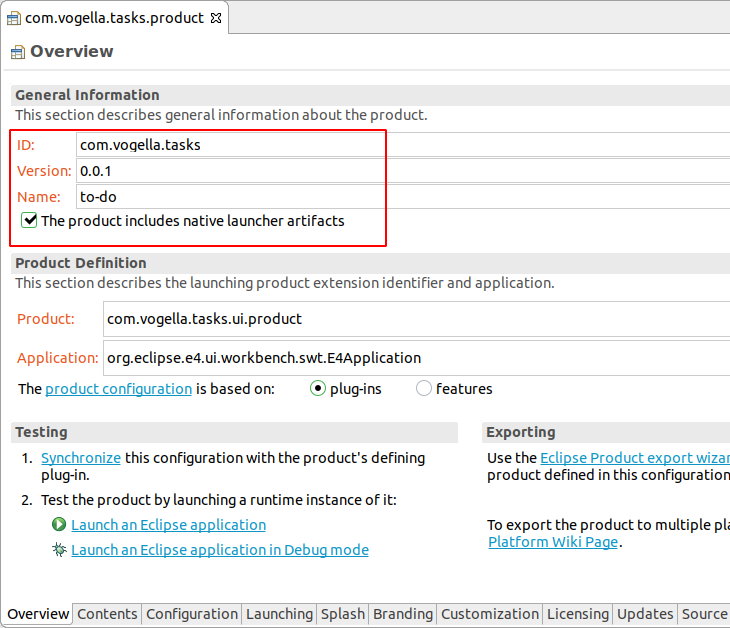Screen dimensions: 730x628
Task: Click the Name field containing to-do
Action: pos(403,197)
